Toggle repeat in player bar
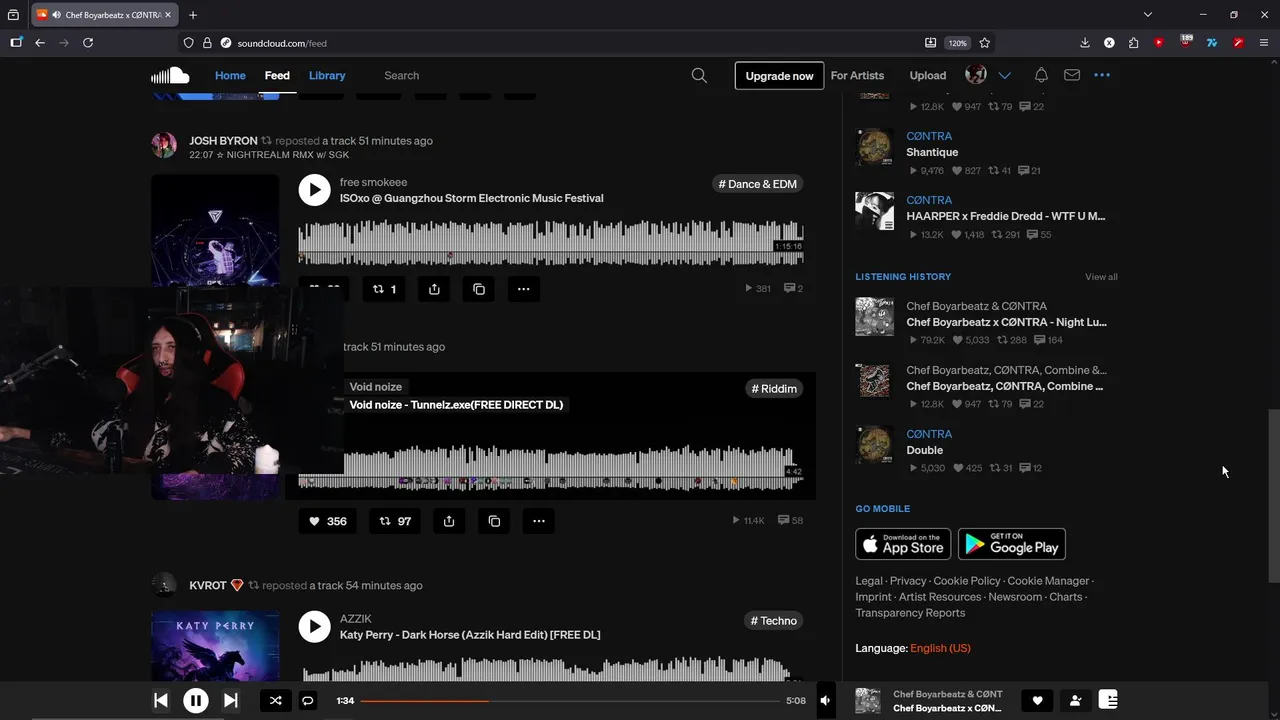The width and height of the screenshot is (1280, 720). tap(308, 701)
